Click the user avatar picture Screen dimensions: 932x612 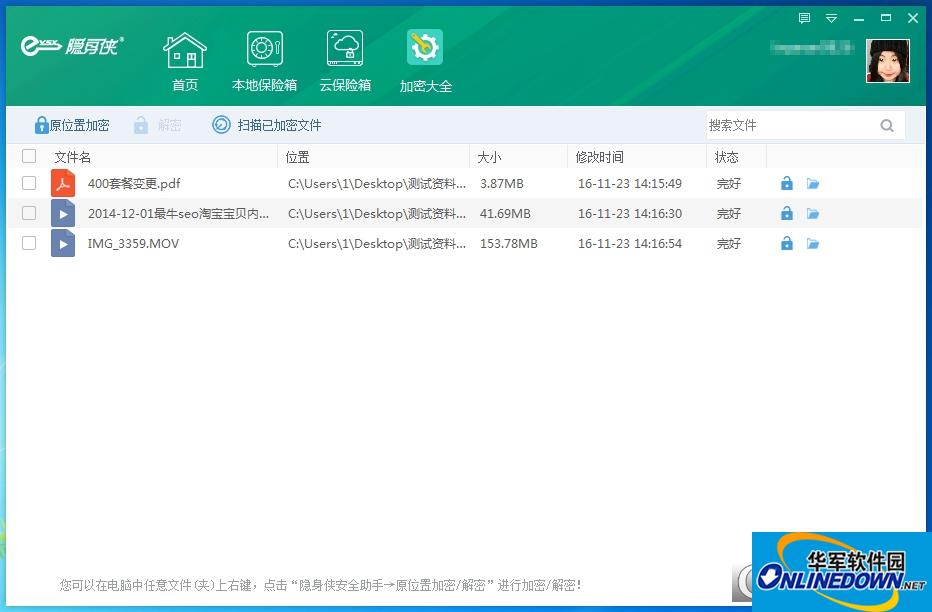click(x=887, y=61)
